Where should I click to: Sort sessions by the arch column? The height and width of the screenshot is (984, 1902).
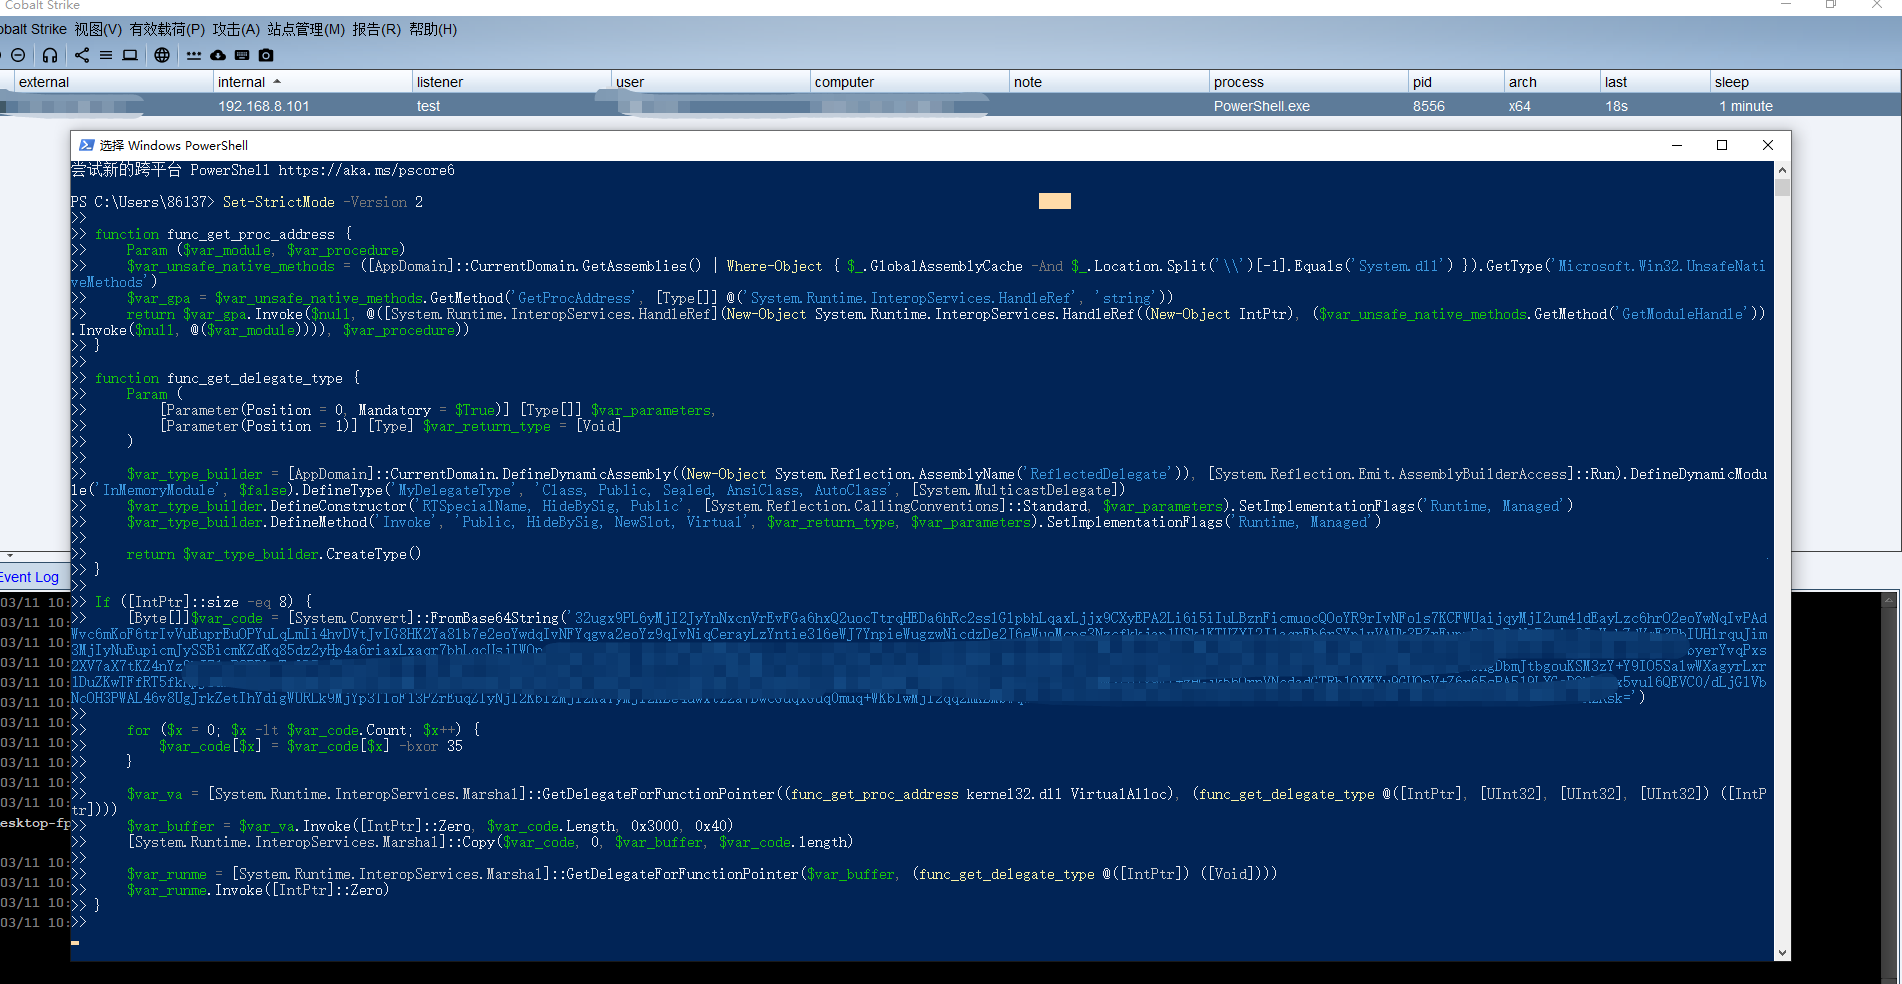1552,82
